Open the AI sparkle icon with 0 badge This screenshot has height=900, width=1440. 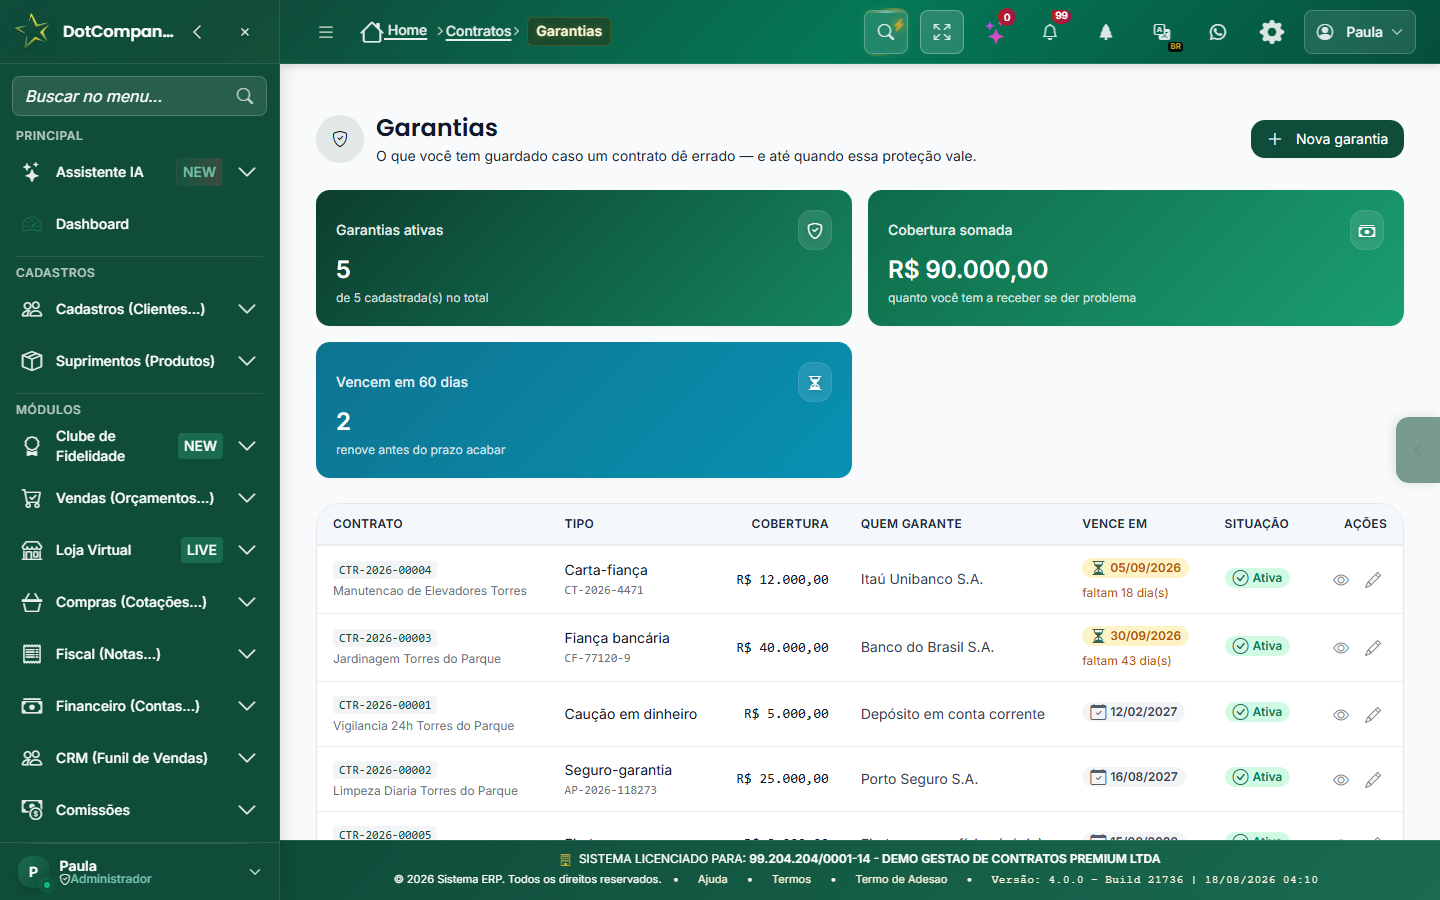[x=996, y=32]
